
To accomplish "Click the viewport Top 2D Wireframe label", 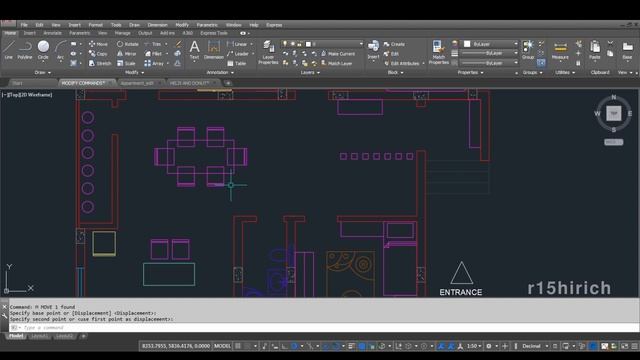I will (27, 95).
